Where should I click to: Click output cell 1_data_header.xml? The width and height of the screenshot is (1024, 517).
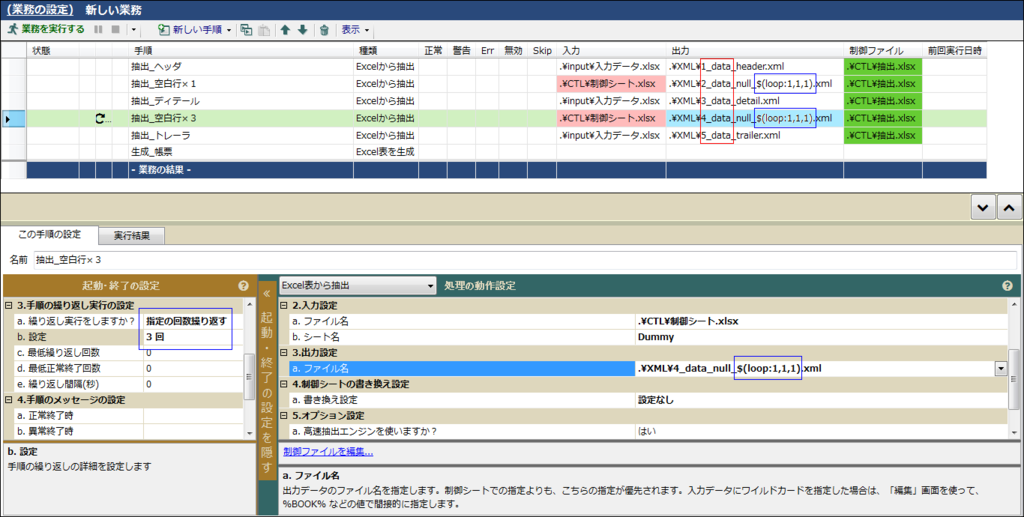(x=754, y=67)
